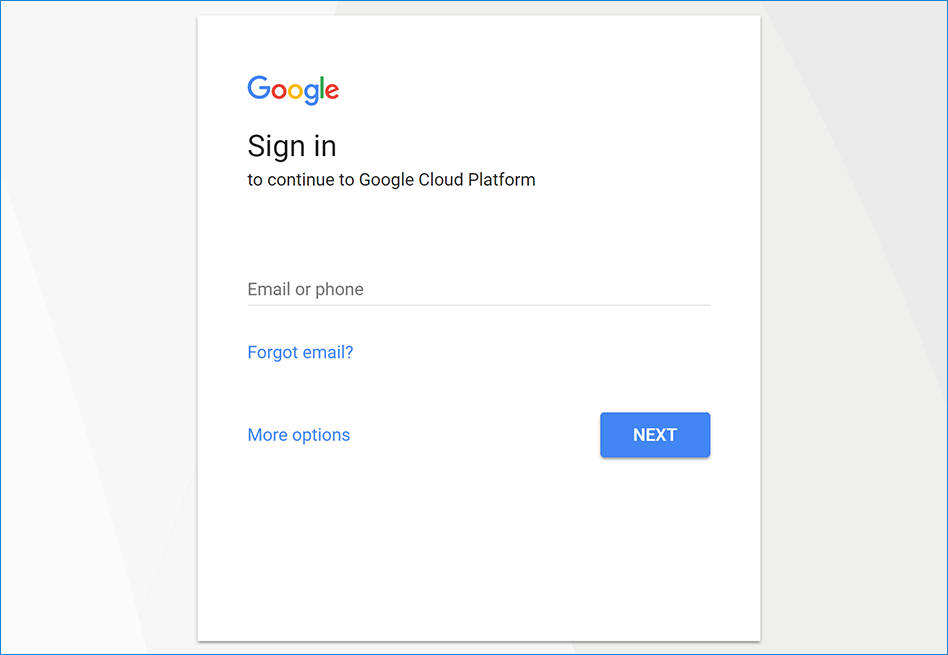
Task: Click the red e ending the Google logo
Action: 332,91
